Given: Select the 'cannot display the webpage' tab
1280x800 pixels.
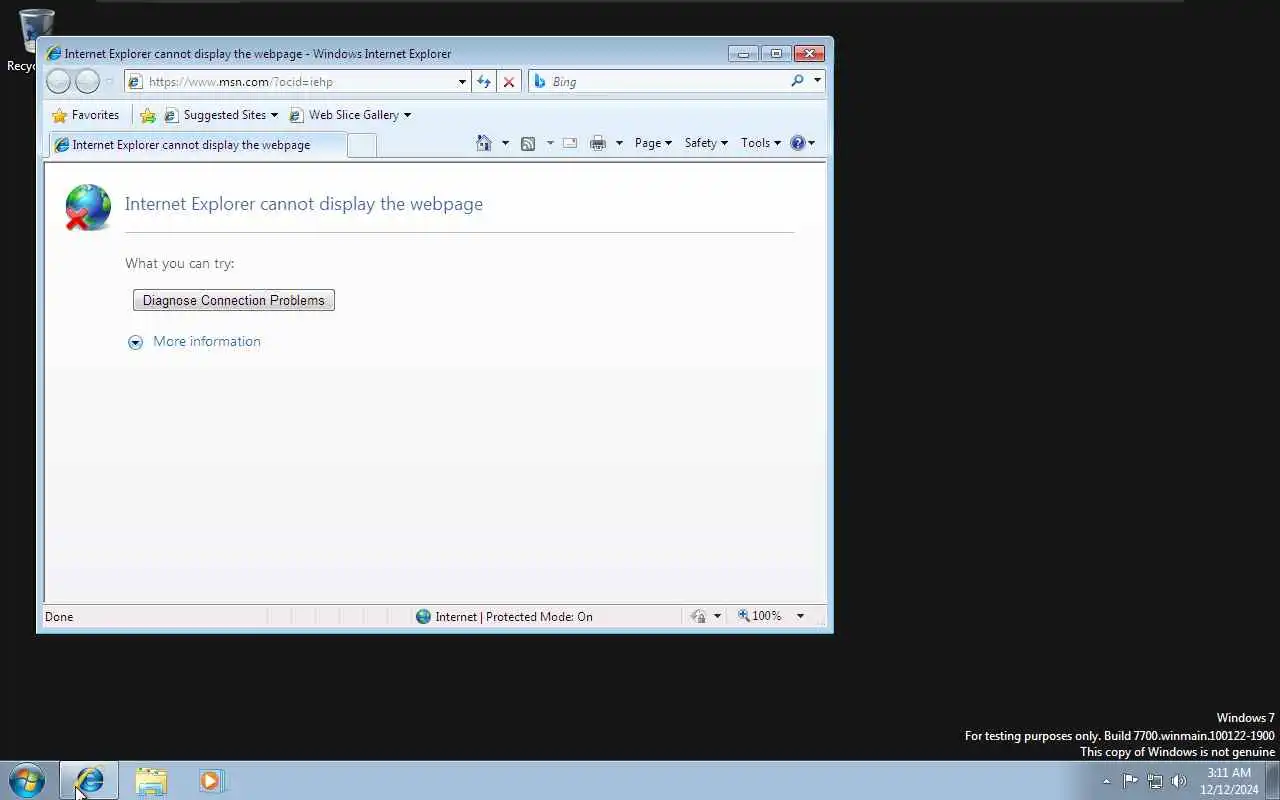Looking at the screenshot, I should [197, 145].
